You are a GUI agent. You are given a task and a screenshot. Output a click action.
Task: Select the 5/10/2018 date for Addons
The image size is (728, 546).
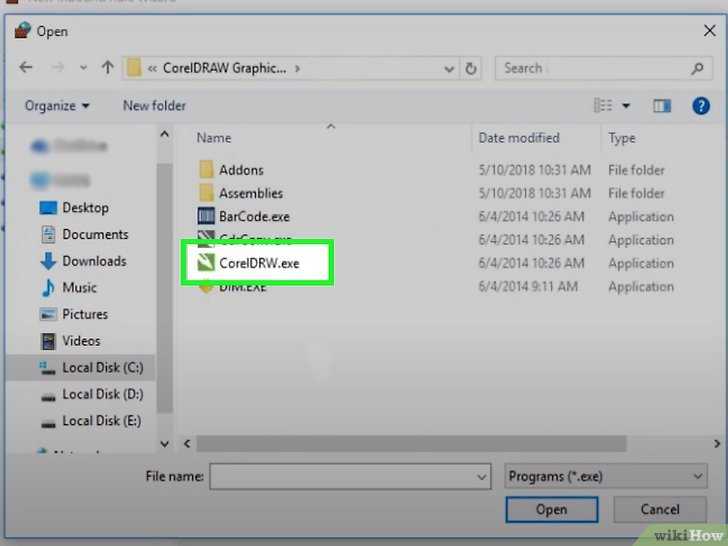click(534, 170)
